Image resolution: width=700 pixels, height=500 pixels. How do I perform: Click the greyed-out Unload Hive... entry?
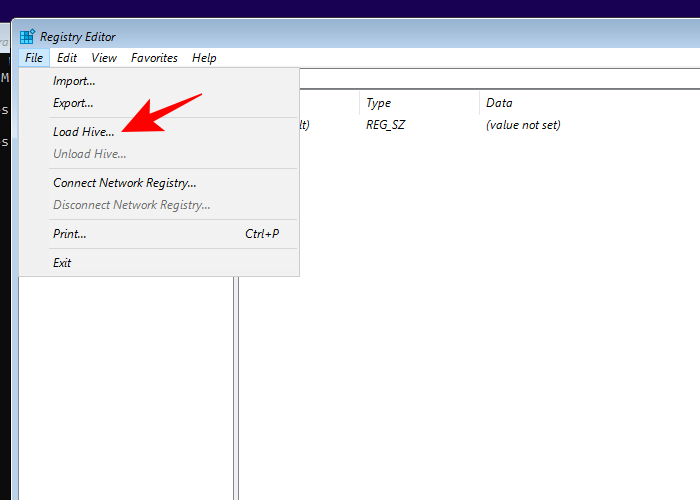tap(89, 154)
